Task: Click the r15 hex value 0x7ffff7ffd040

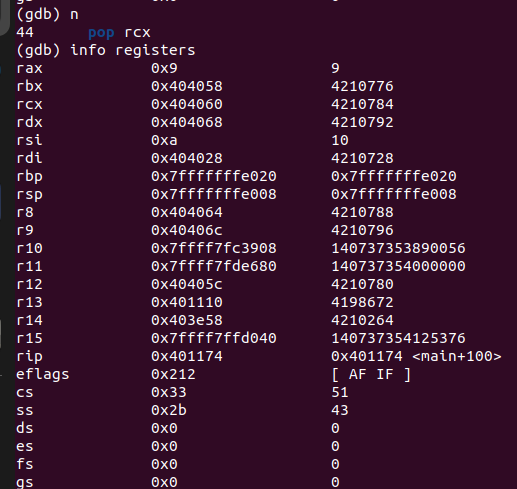Action: tap(214, 338)
